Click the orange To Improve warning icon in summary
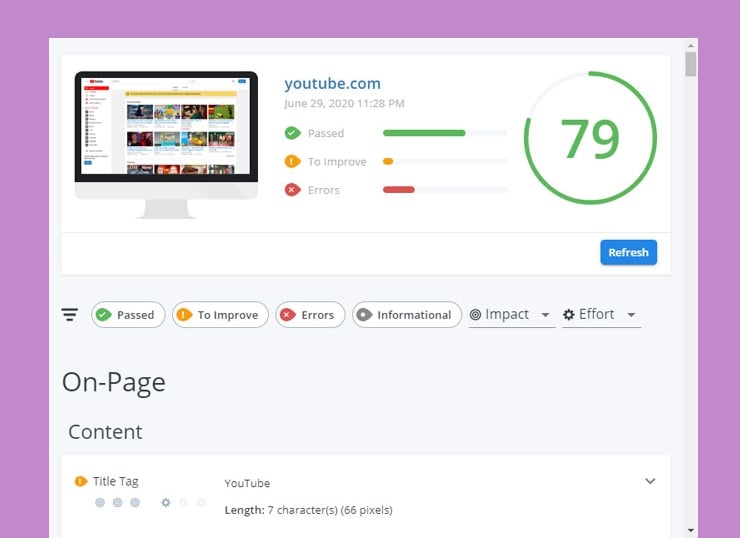740x538 pixels. [292, 161]
